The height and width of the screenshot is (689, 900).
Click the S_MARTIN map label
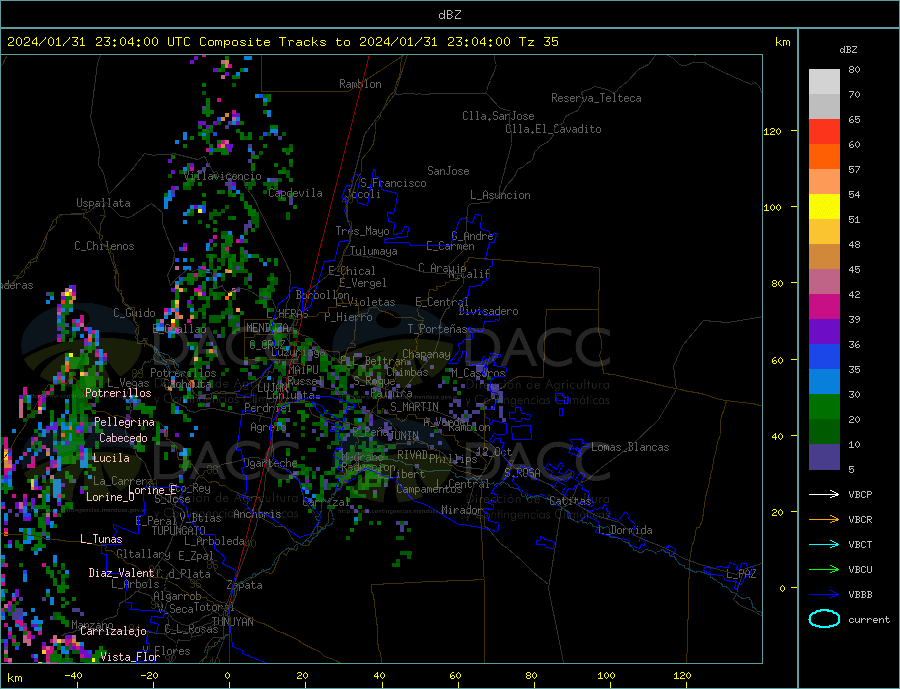point(414,407)
